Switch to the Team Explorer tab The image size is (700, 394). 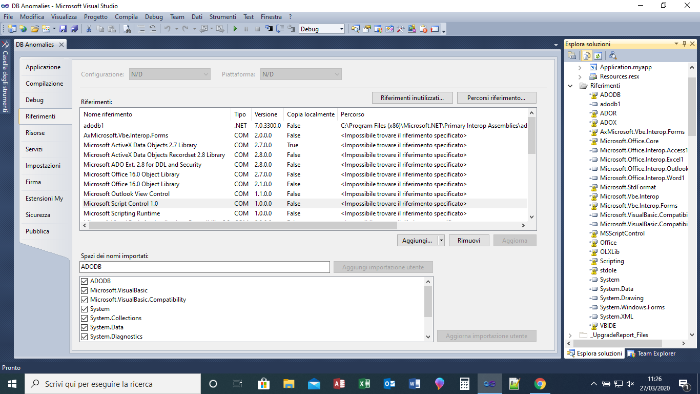click(652, 353)
